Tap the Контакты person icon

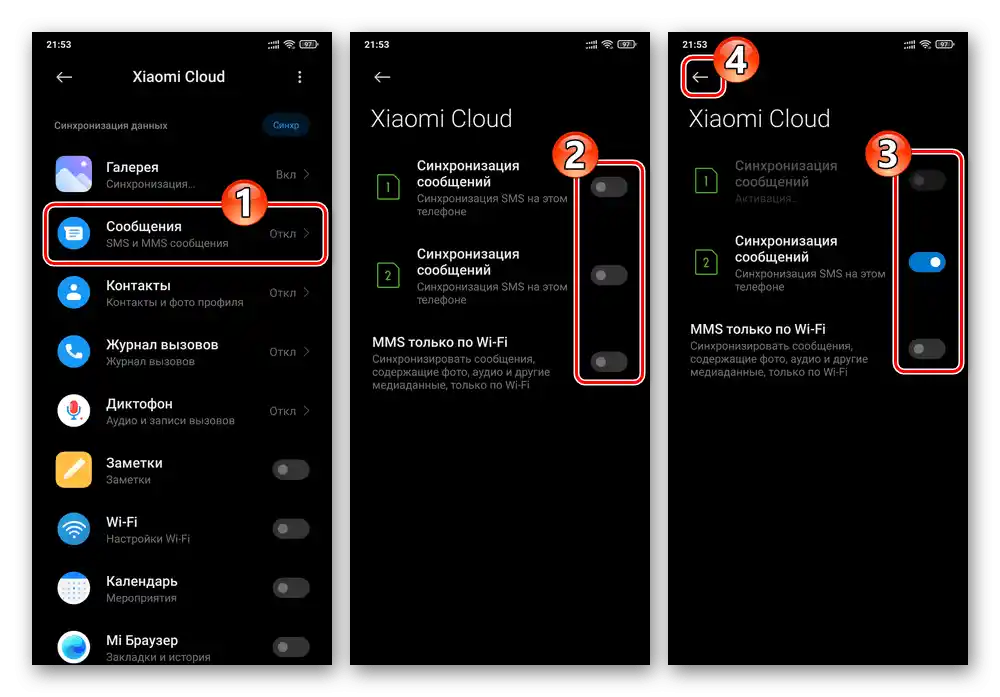tap(73, 293)
